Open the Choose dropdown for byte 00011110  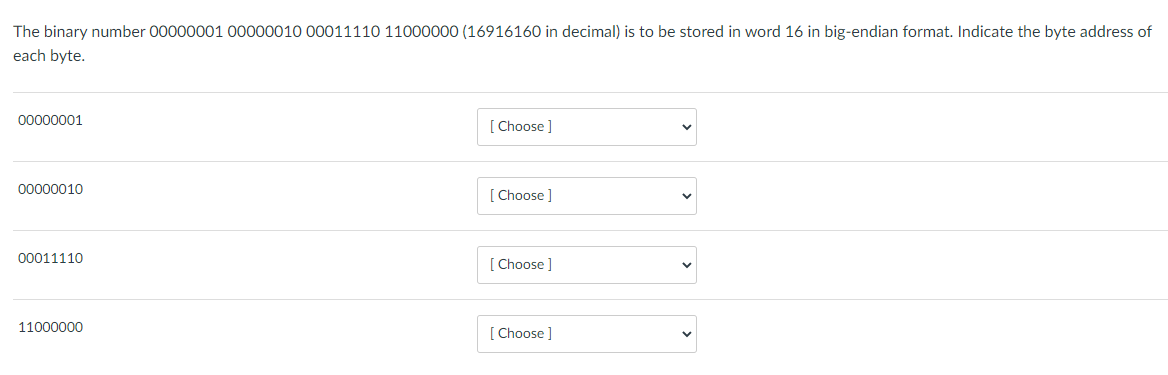pos(587,265)
